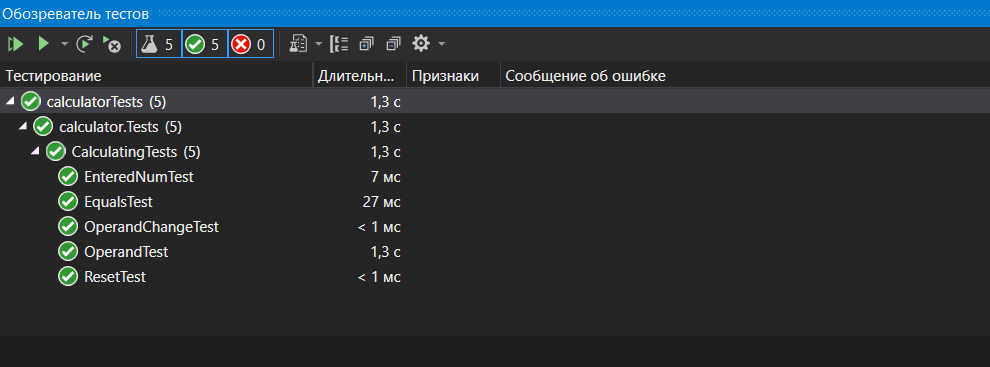990x367 pixels.
Task: Toggle the failed tests filter showing 0
Action: tap(251, 44)
